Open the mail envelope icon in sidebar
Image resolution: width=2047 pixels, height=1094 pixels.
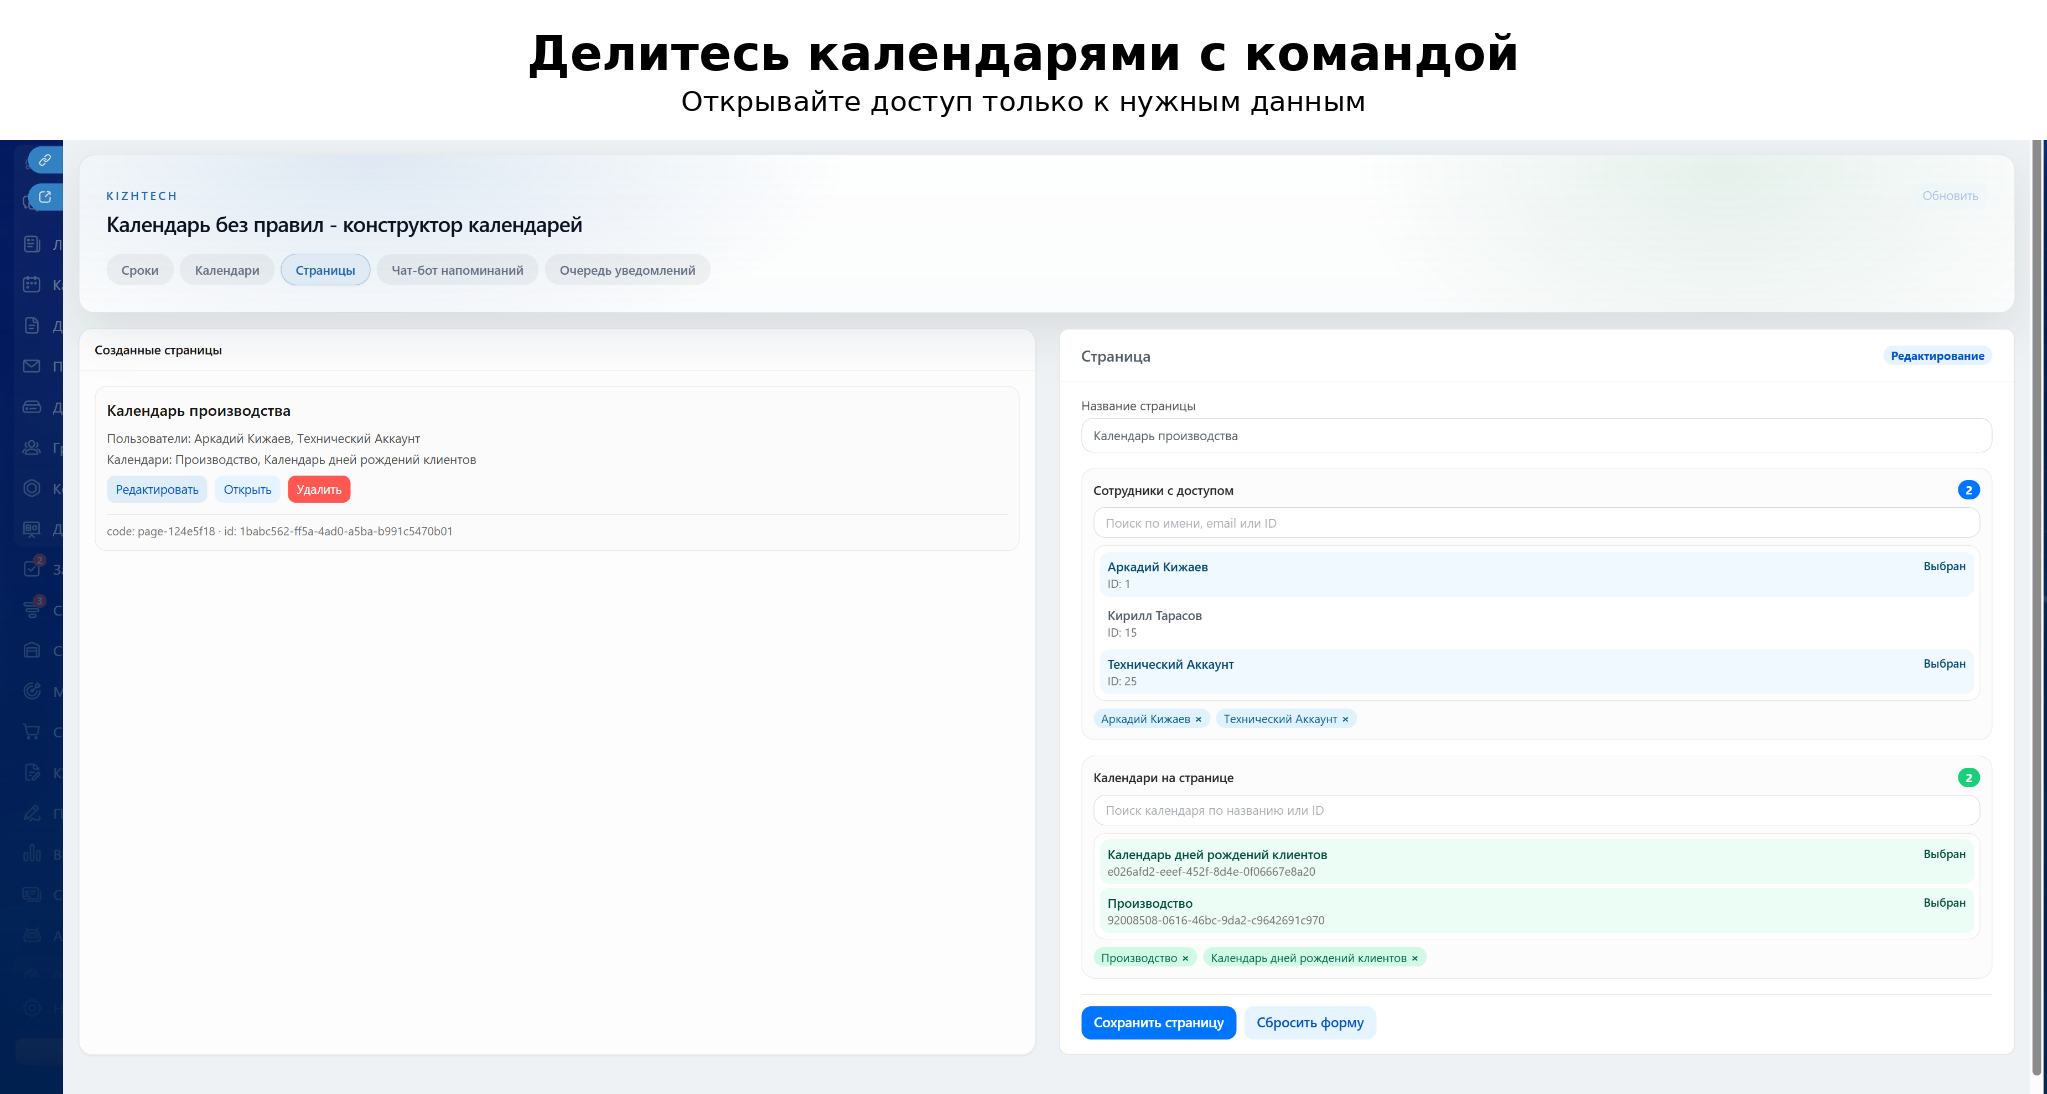click(32, 366)
